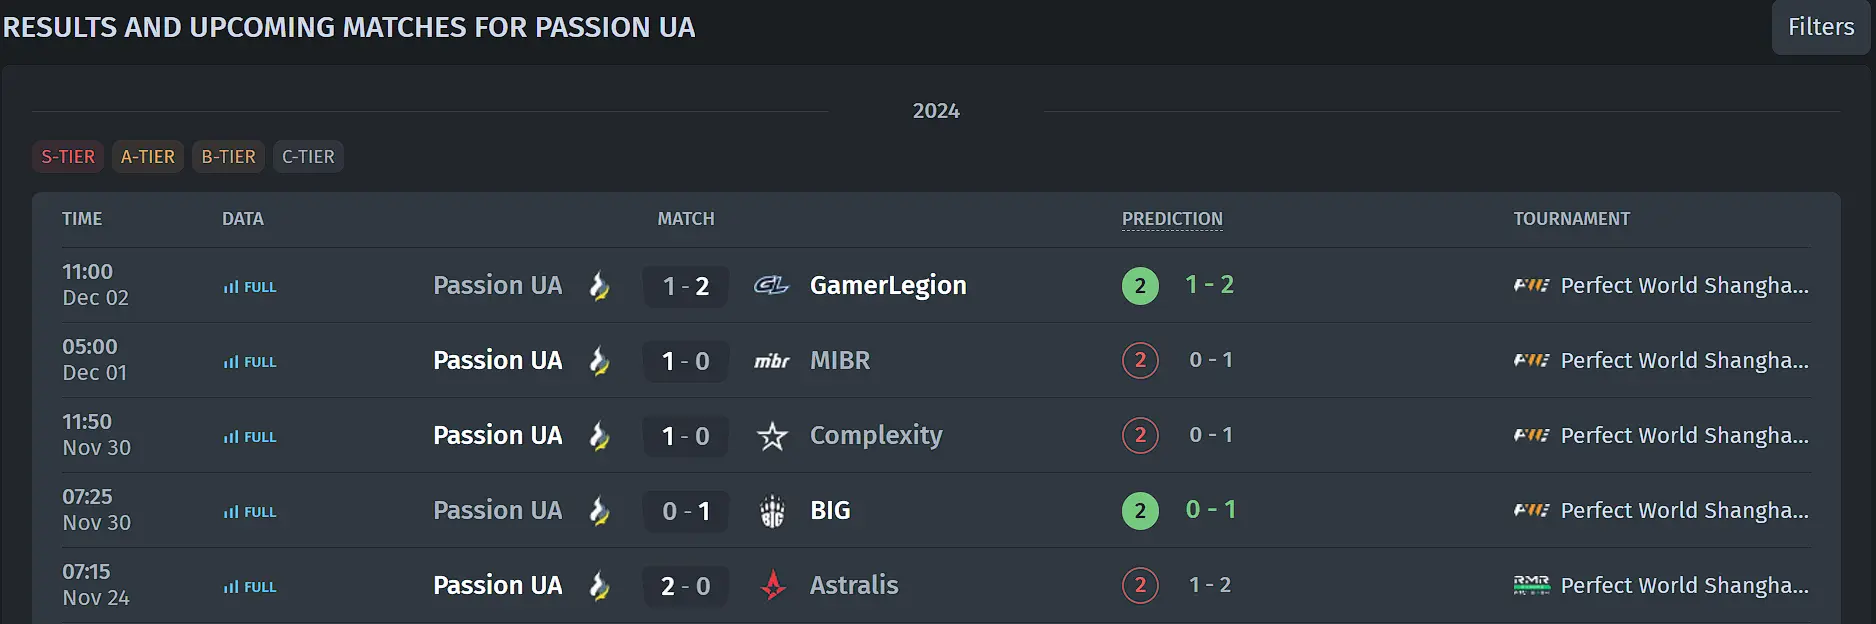Click the MIBR team logo
This screenshot has height=624, width=1876.
pos(771,361)
